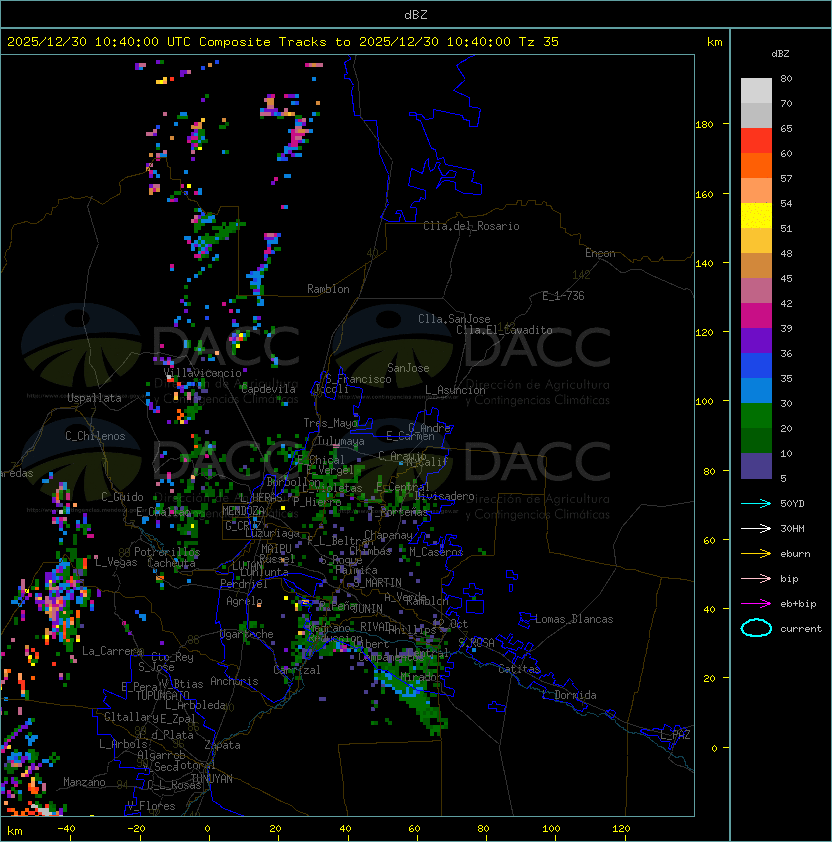Click the 30HM white arrow legend icon
The image size is (832, 842).
click(756, 528)
